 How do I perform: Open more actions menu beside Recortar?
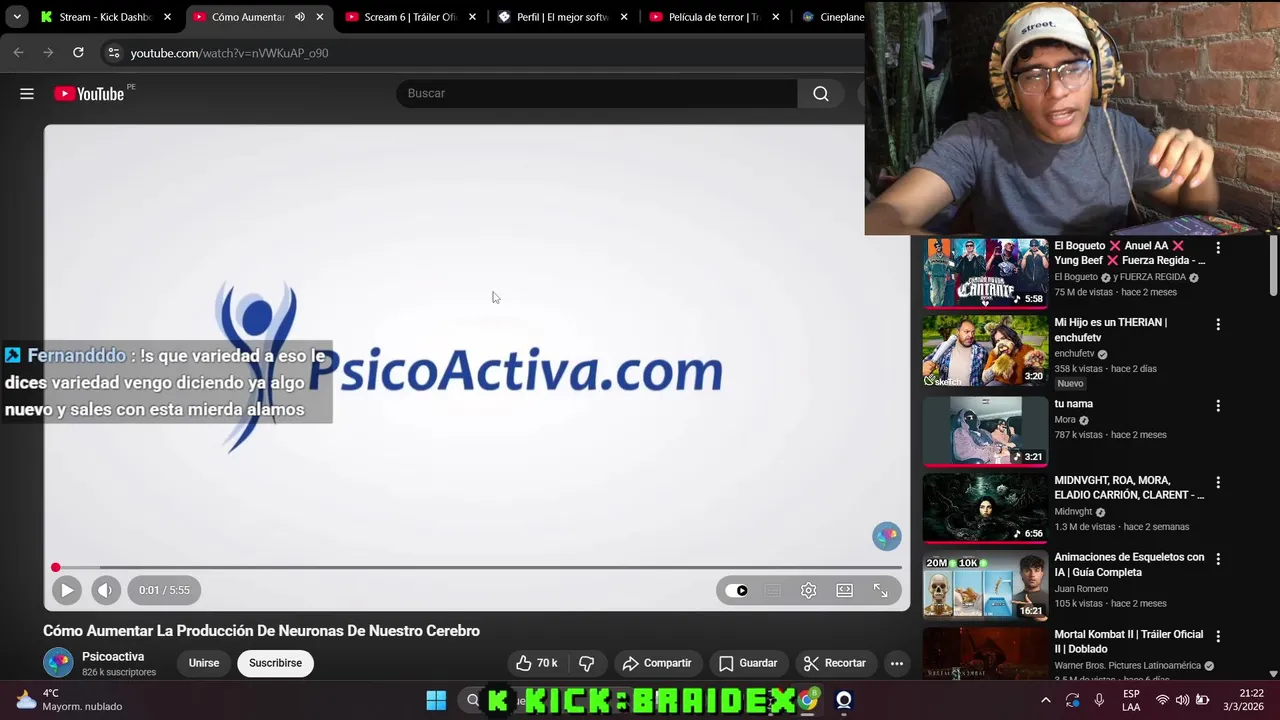[x=897, y=663]
